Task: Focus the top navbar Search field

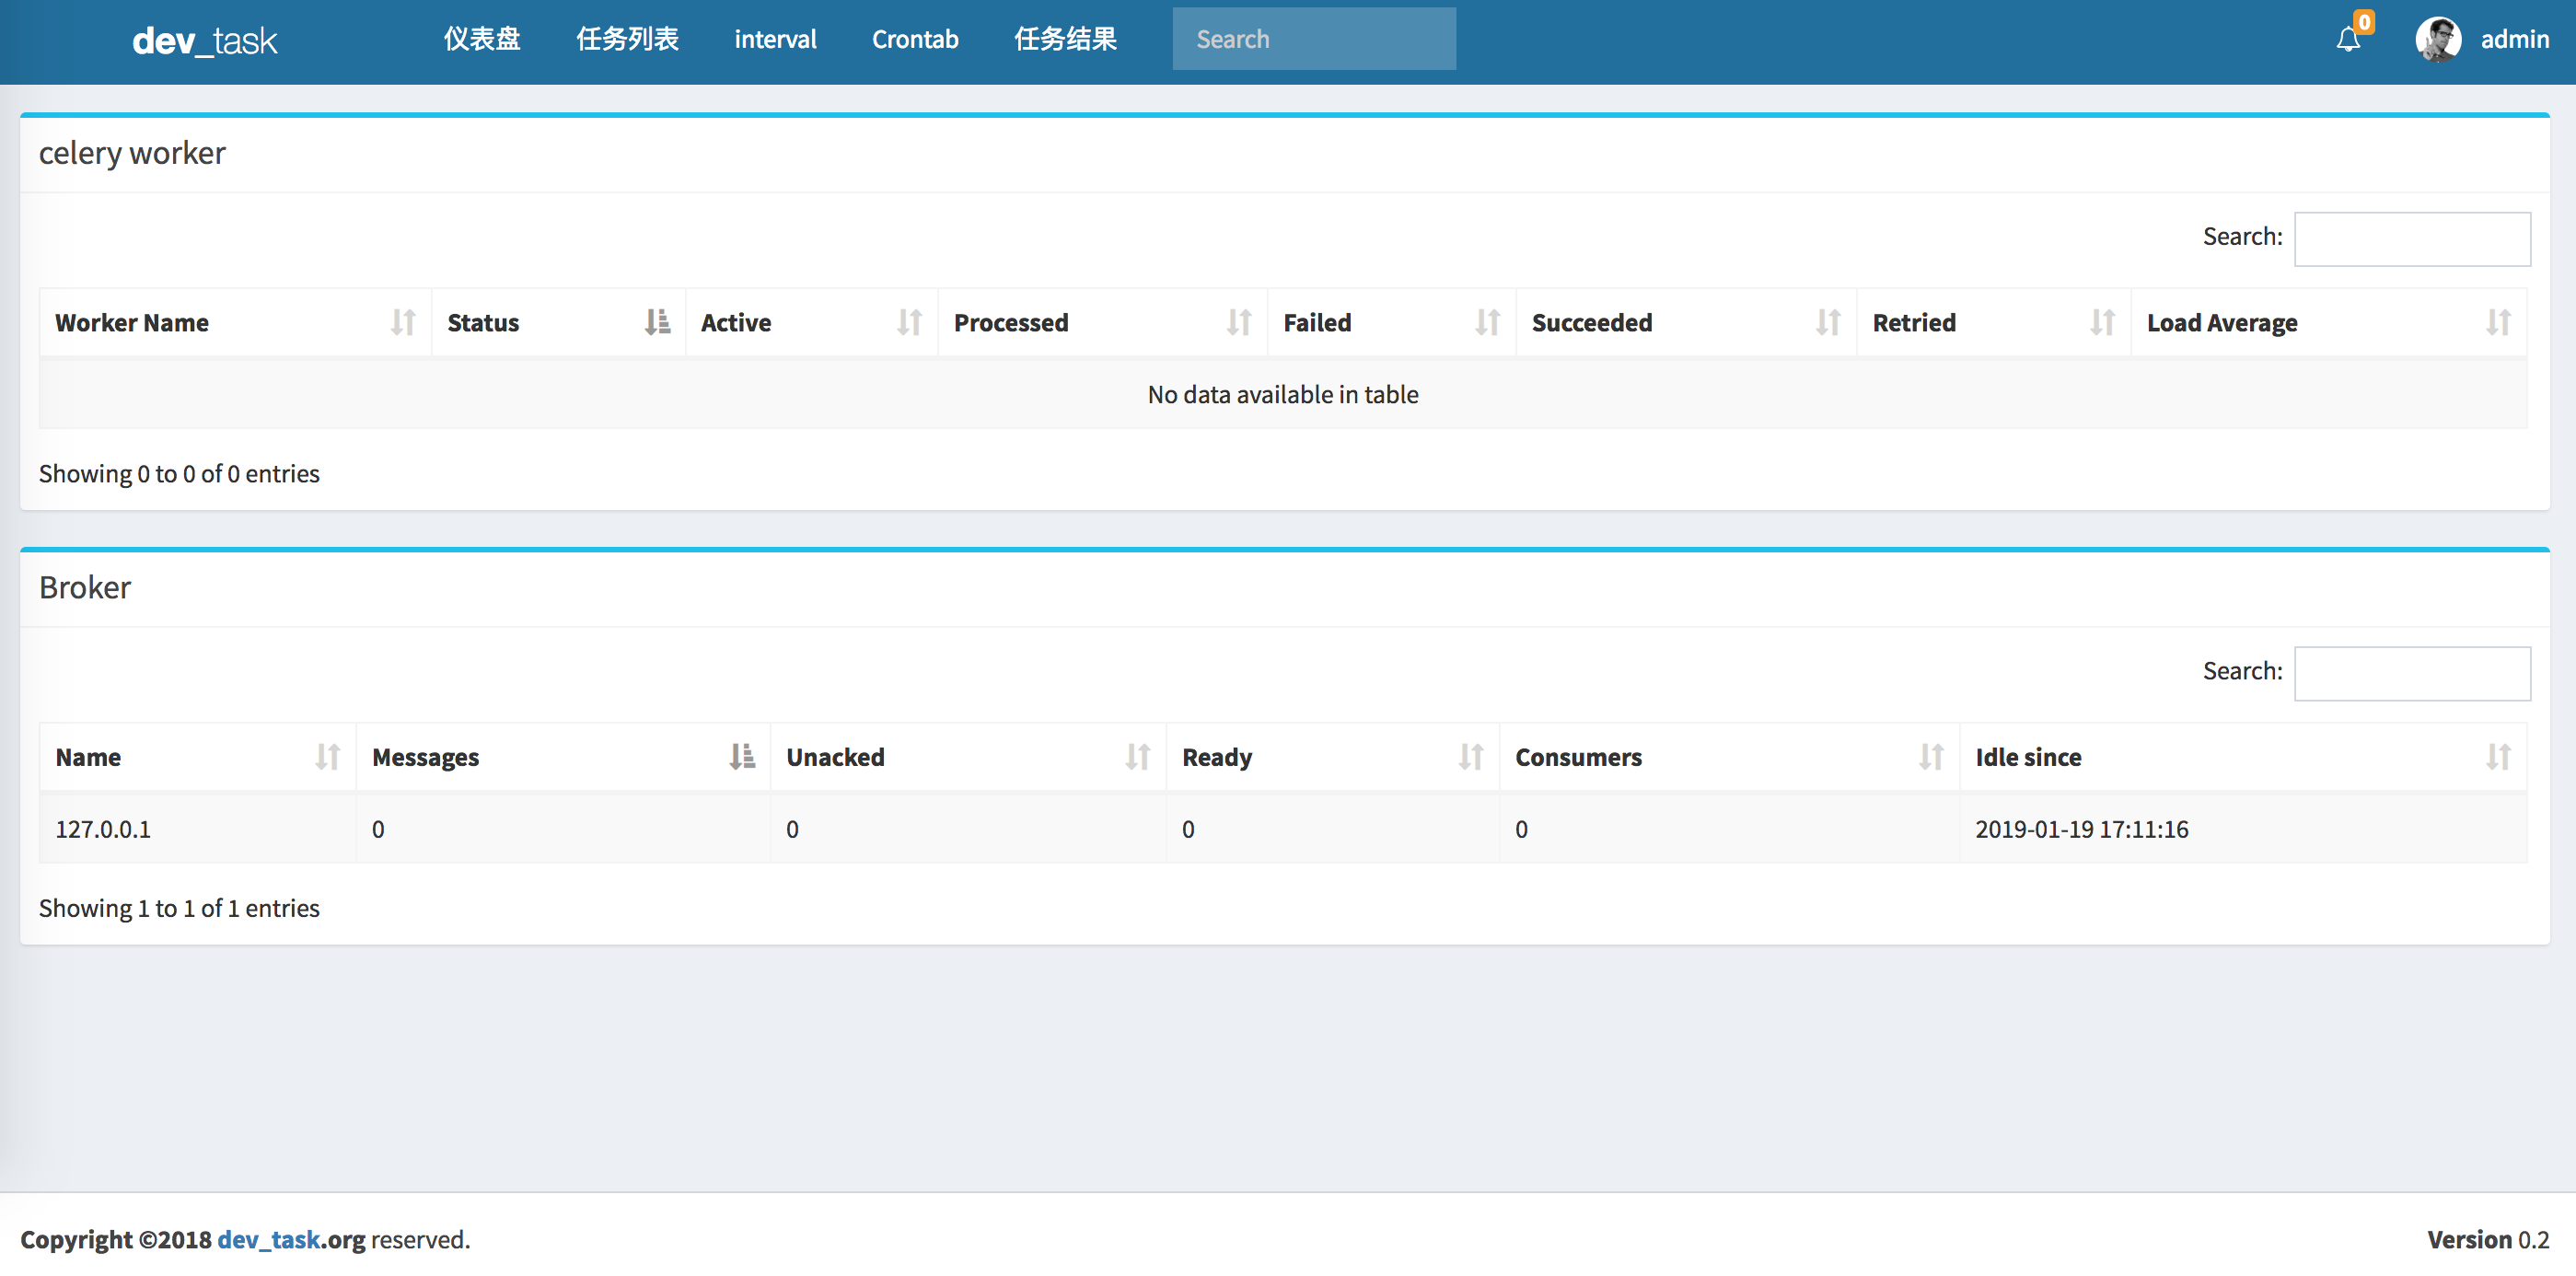Action: (1313, 39)
